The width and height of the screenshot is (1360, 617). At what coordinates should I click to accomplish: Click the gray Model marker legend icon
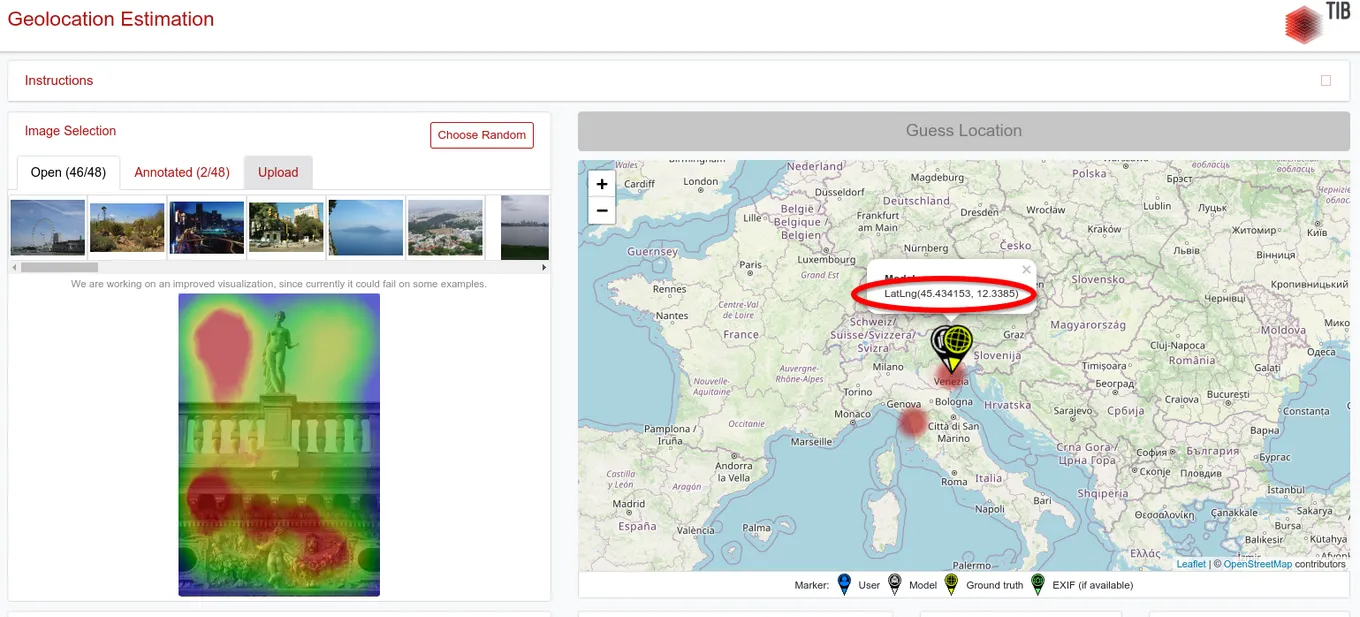(895, 584)
